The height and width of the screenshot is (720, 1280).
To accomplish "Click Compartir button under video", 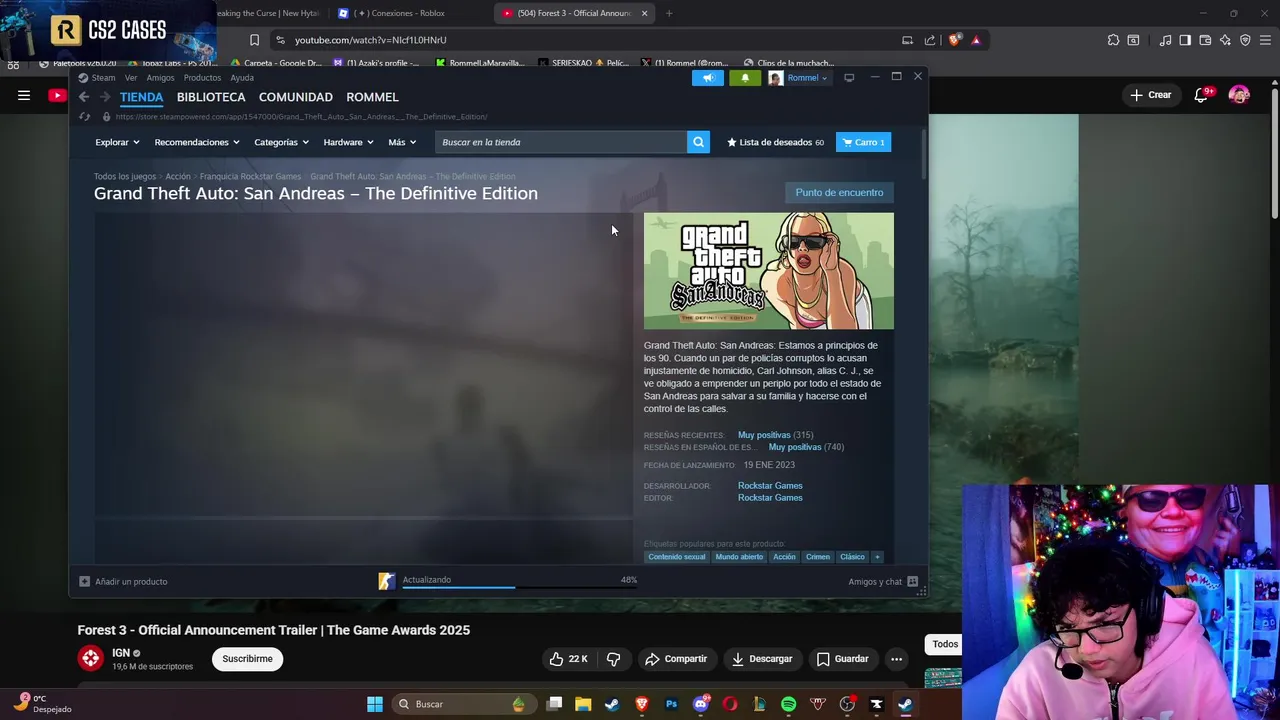I will click(676, 659).
